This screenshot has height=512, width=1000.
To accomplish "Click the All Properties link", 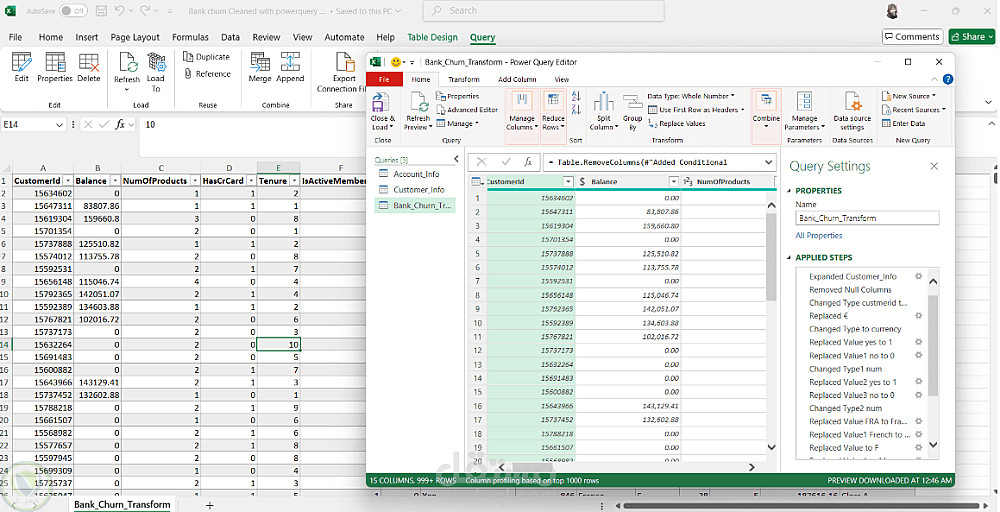I will coord(818,235).
